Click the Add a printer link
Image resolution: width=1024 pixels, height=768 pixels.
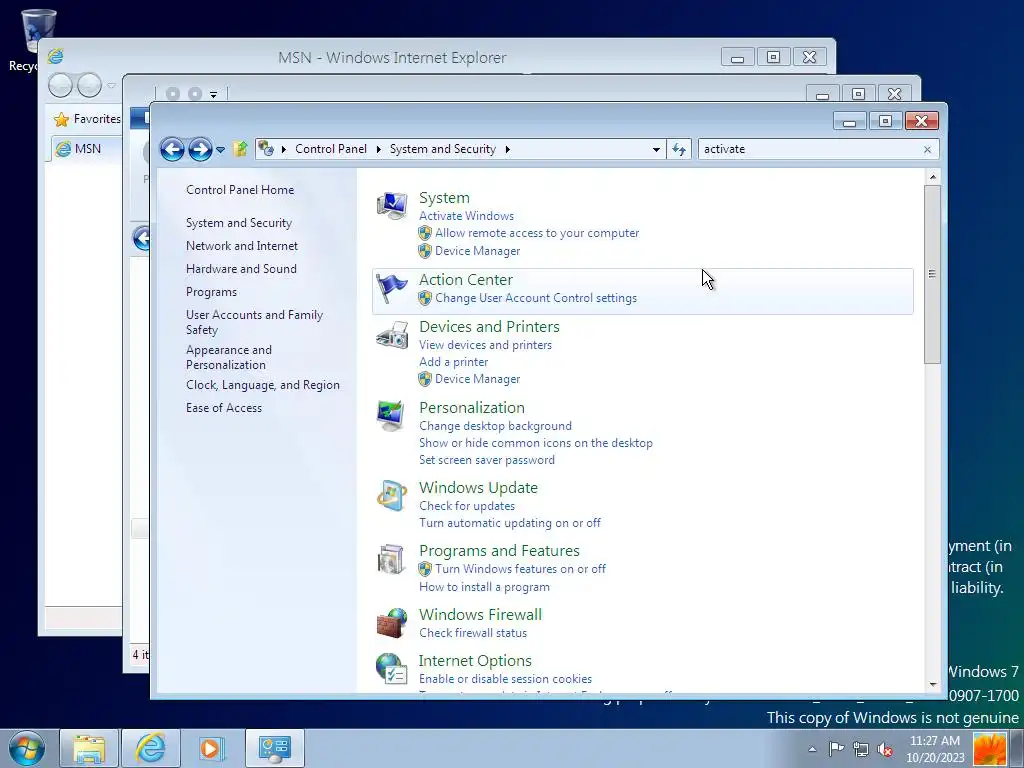453,362
